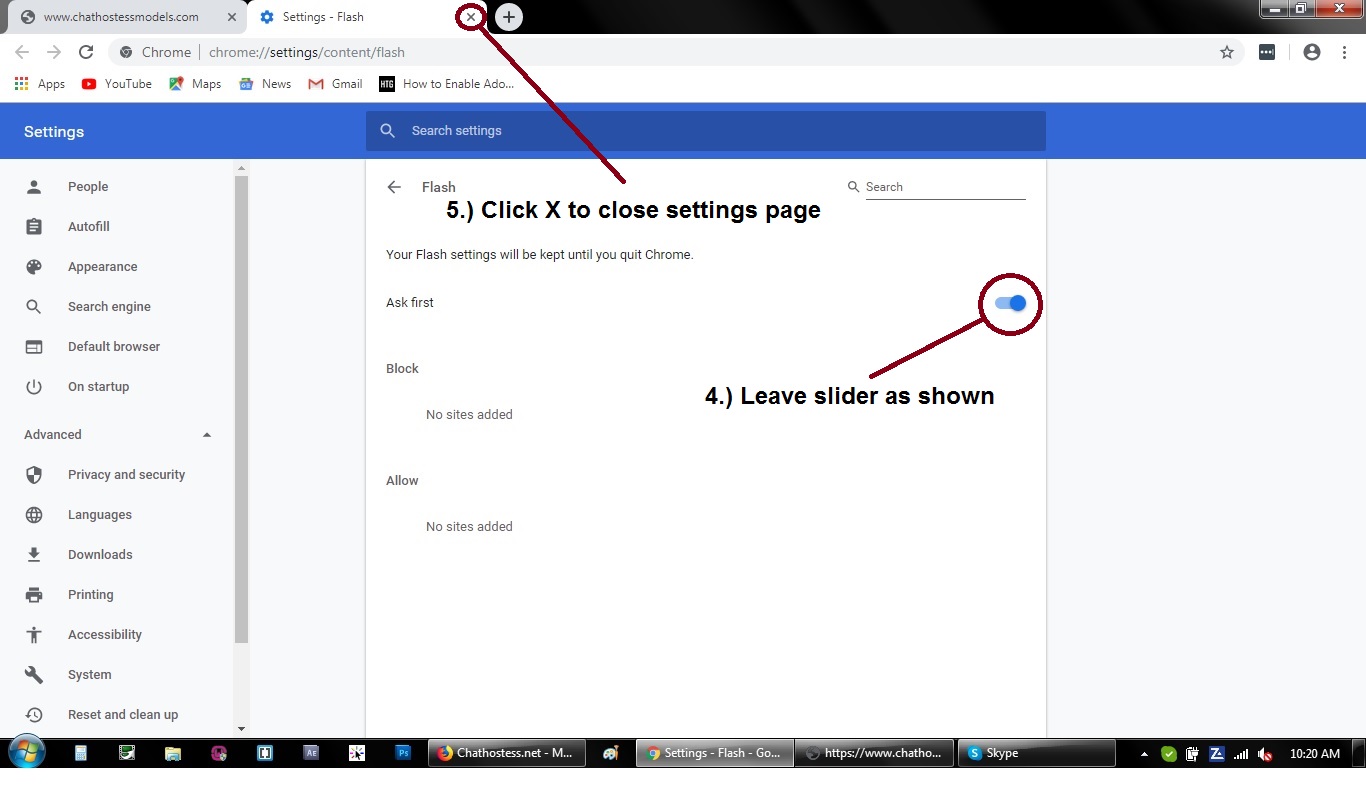Open On startup settings section
This screenshot has width=1366, height=800.
[98, 387]
